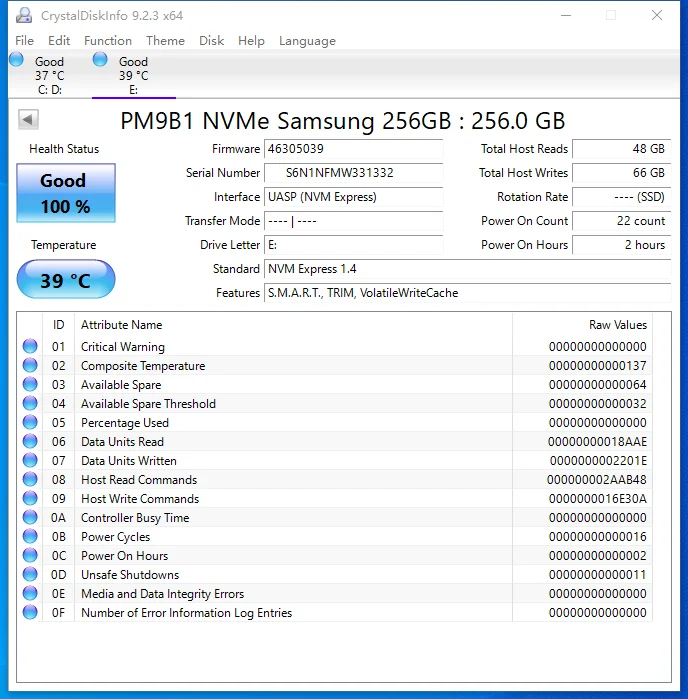This screenshot has width=688, height=699.
Task: Click the Serial Number field
Action: coord(353,173)
